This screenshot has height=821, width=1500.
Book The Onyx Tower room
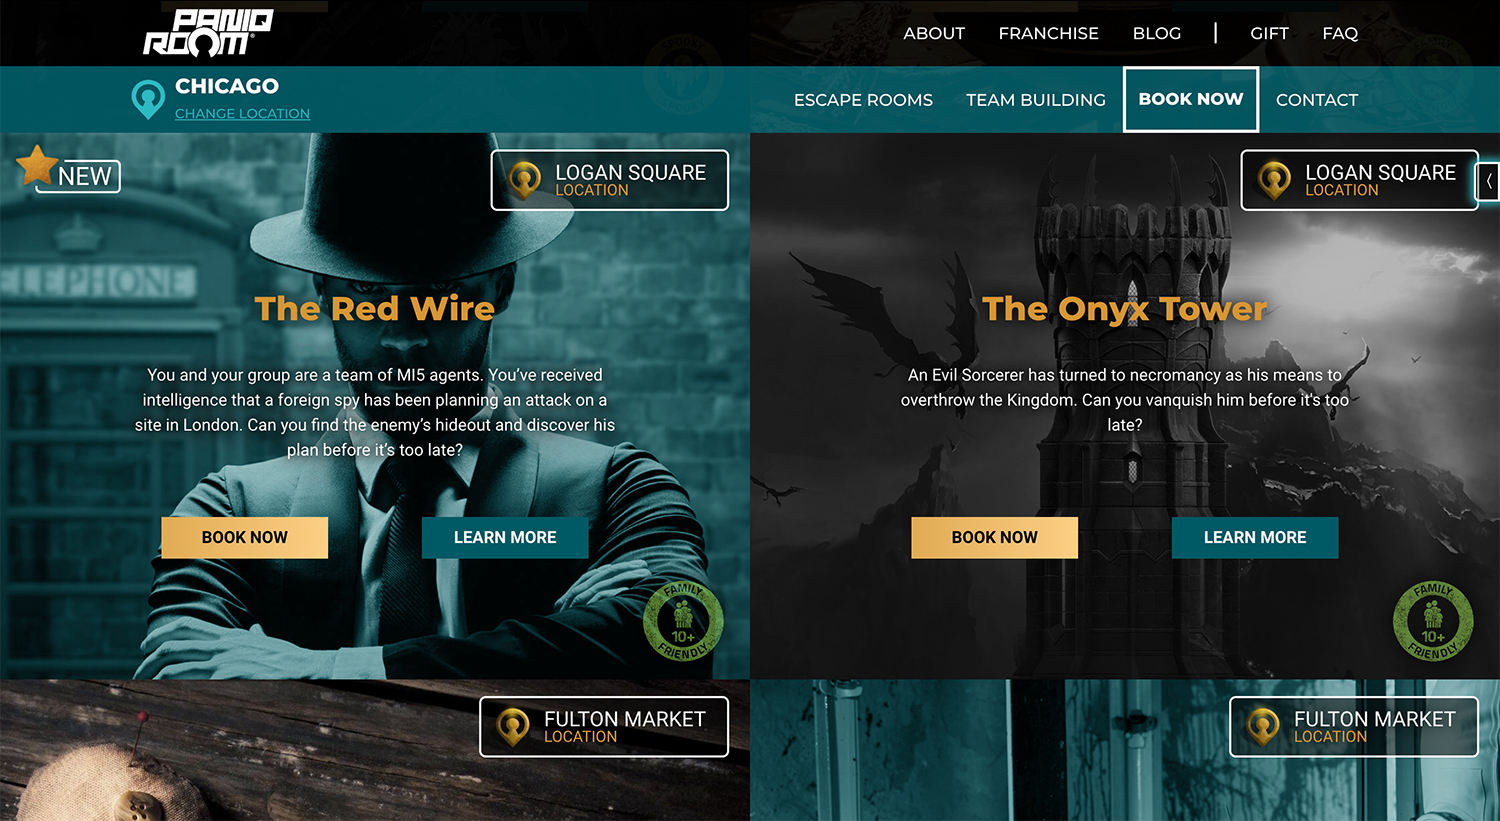995,538
